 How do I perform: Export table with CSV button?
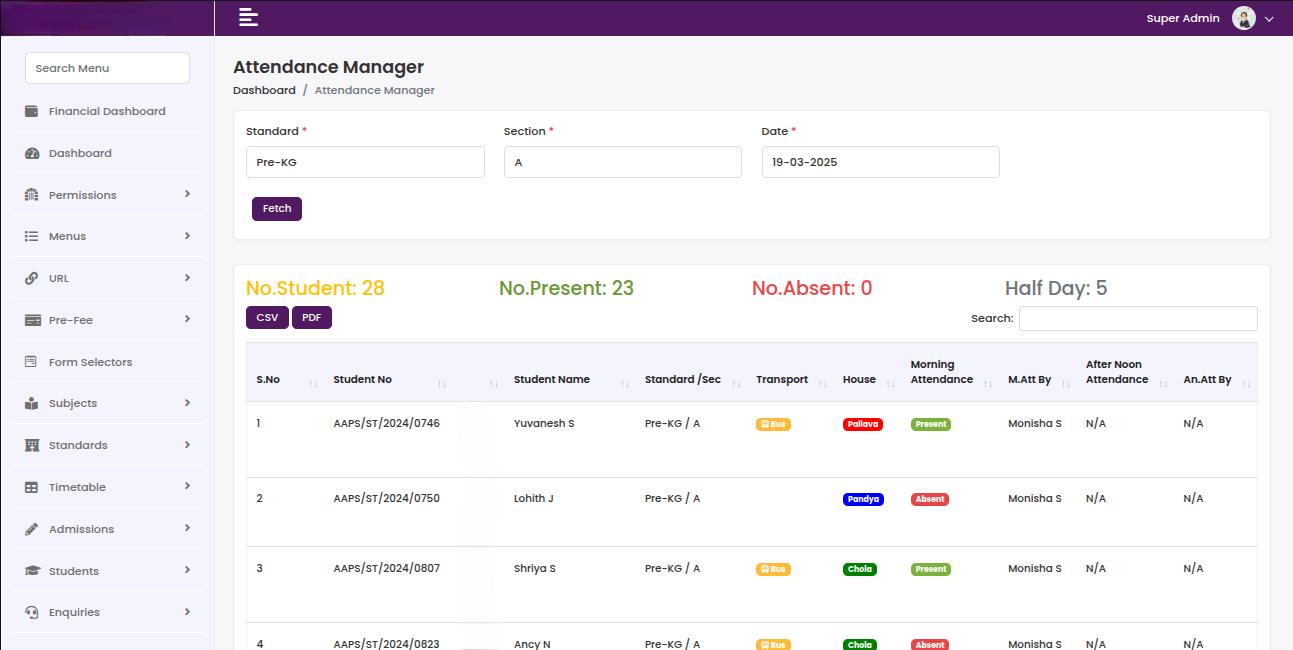pos(267,318)
